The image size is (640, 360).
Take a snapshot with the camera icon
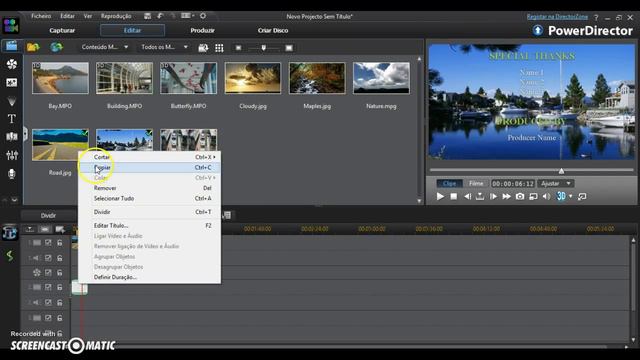pyautogui.click(x=520, y=196)
